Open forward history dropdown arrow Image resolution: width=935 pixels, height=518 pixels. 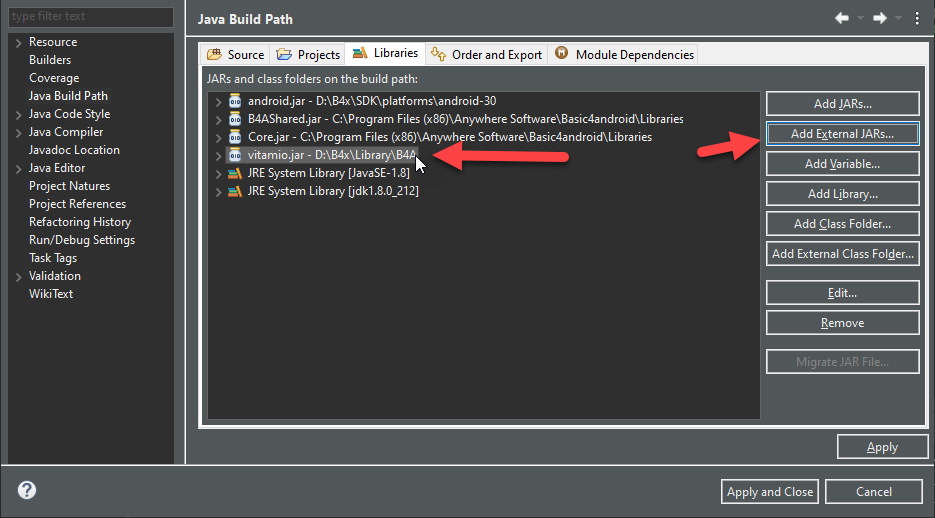898,18
